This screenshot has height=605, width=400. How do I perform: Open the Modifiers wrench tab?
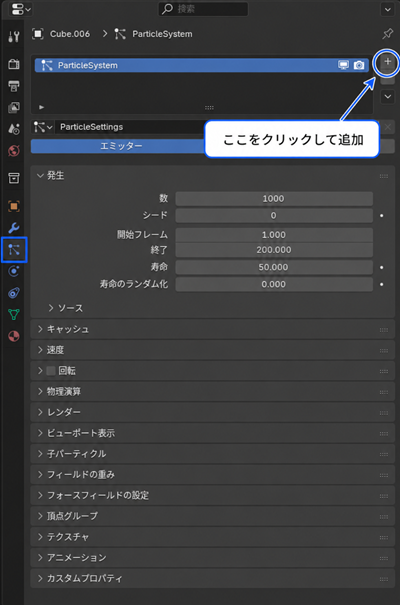coord(14,228)
